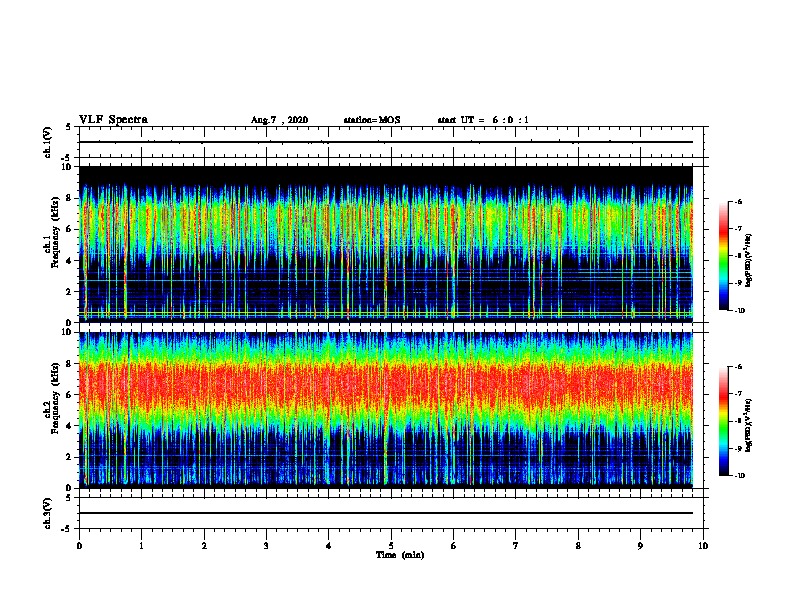The height and width of the screenshot is (612, 792).
Task: Click time axis tick label "0"
Action: tap(79, 546)
